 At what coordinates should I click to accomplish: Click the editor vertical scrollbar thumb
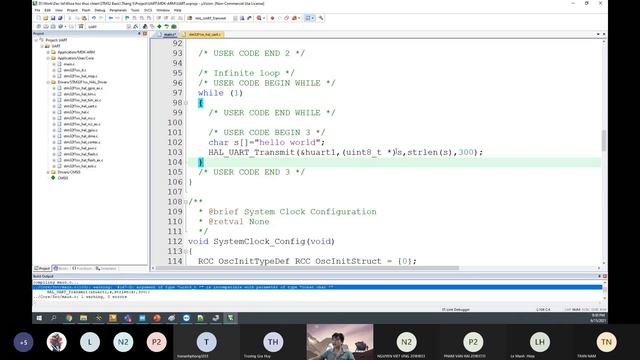click(604, 140)
